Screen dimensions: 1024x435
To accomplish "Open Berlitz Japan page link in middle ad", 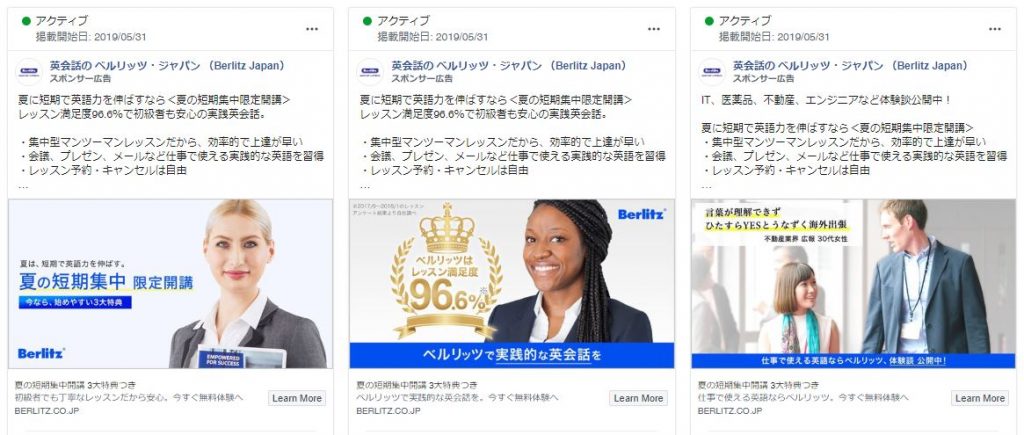I will pos(509,66).
